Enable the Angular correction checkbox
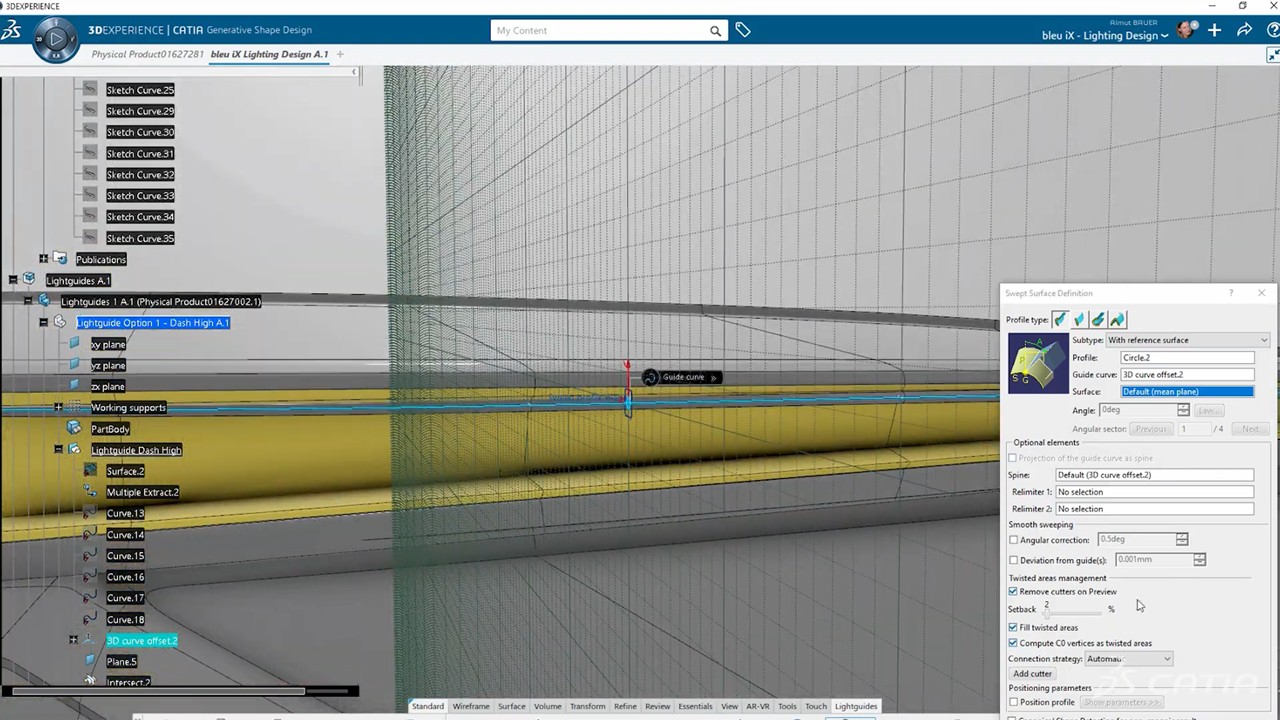 (x=1014, y=540)
